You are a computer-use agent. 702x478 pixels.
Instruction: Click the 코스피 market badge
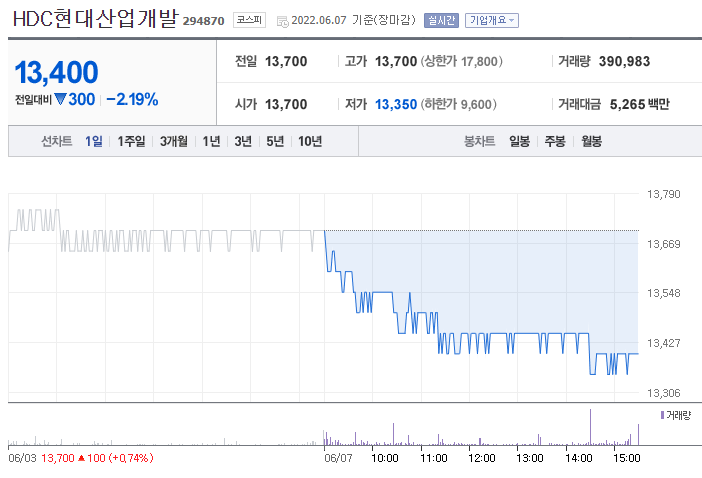tap(249, 20)
